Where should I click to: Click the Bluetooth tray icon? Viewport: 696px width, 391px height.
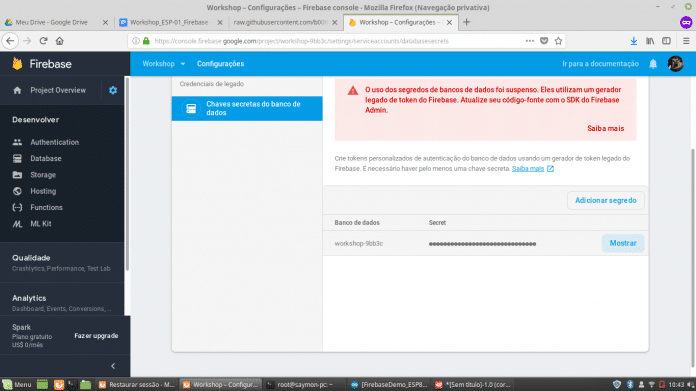[629, 384]
